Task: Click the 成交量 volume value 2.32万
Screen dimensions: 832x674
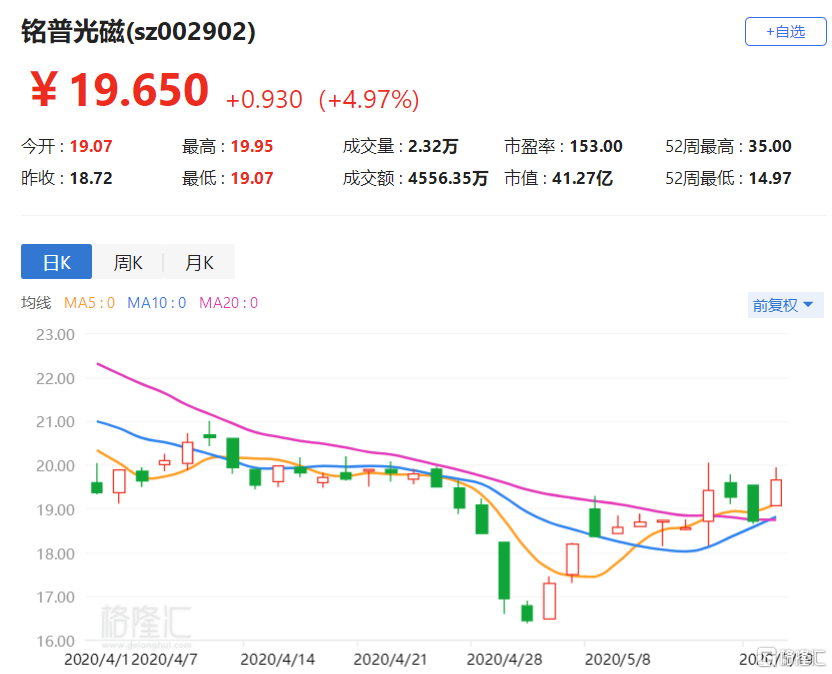Action: click(x=433, y=146)
